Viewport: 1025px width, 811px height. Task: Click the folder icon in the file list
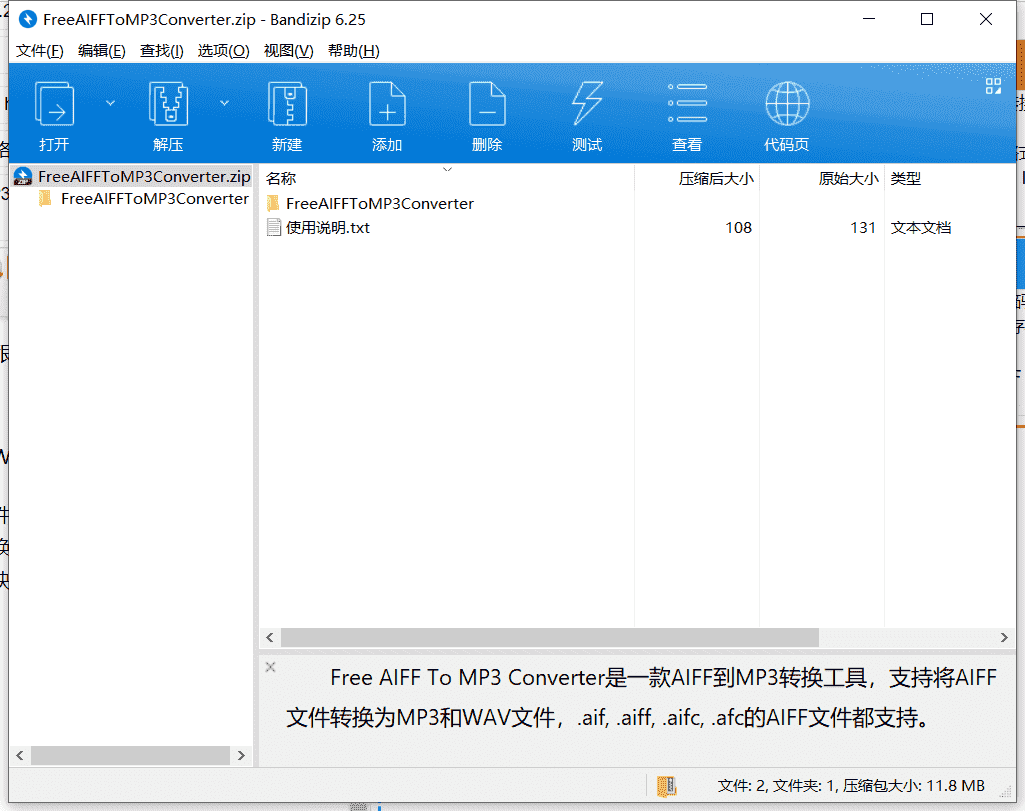[x=273, y=204]
